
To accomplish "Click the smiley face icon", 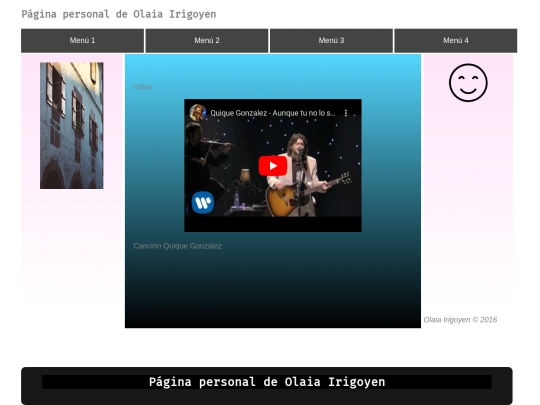I will [468, 83].
